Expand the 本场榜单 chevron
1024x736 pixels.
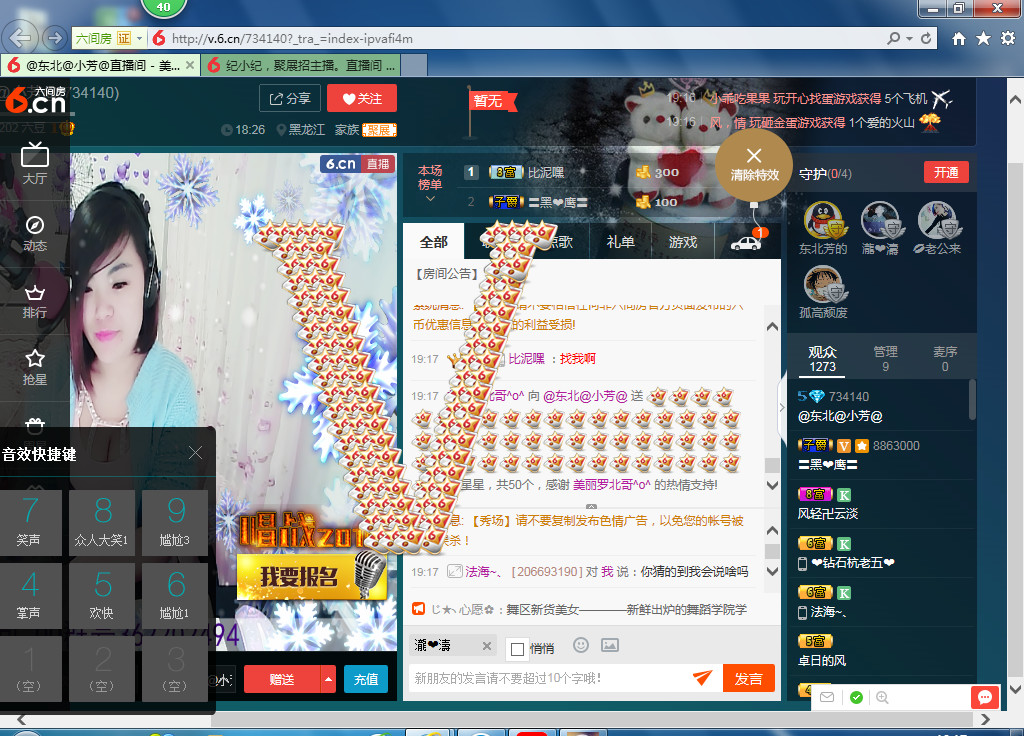430,199
